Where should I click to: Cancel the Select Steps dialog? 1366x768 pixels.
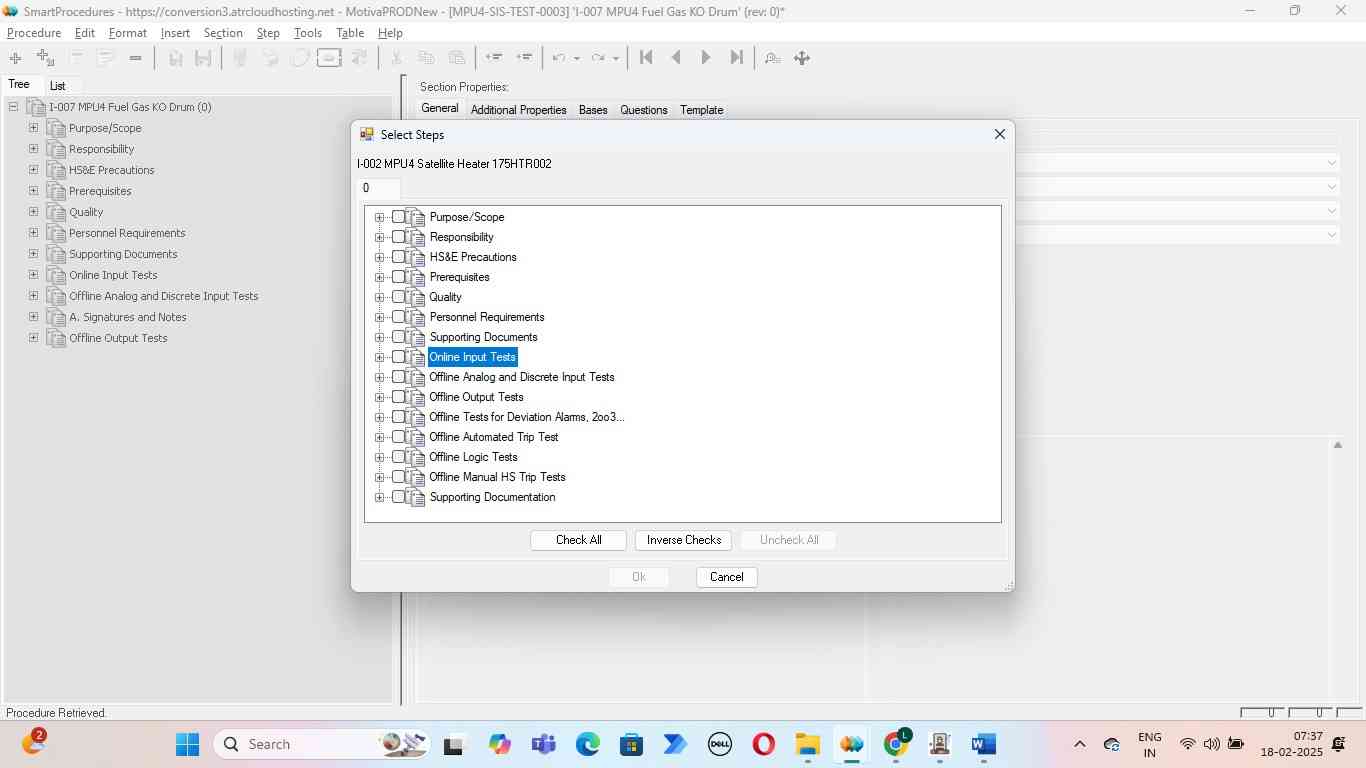[x=727, y=577]
